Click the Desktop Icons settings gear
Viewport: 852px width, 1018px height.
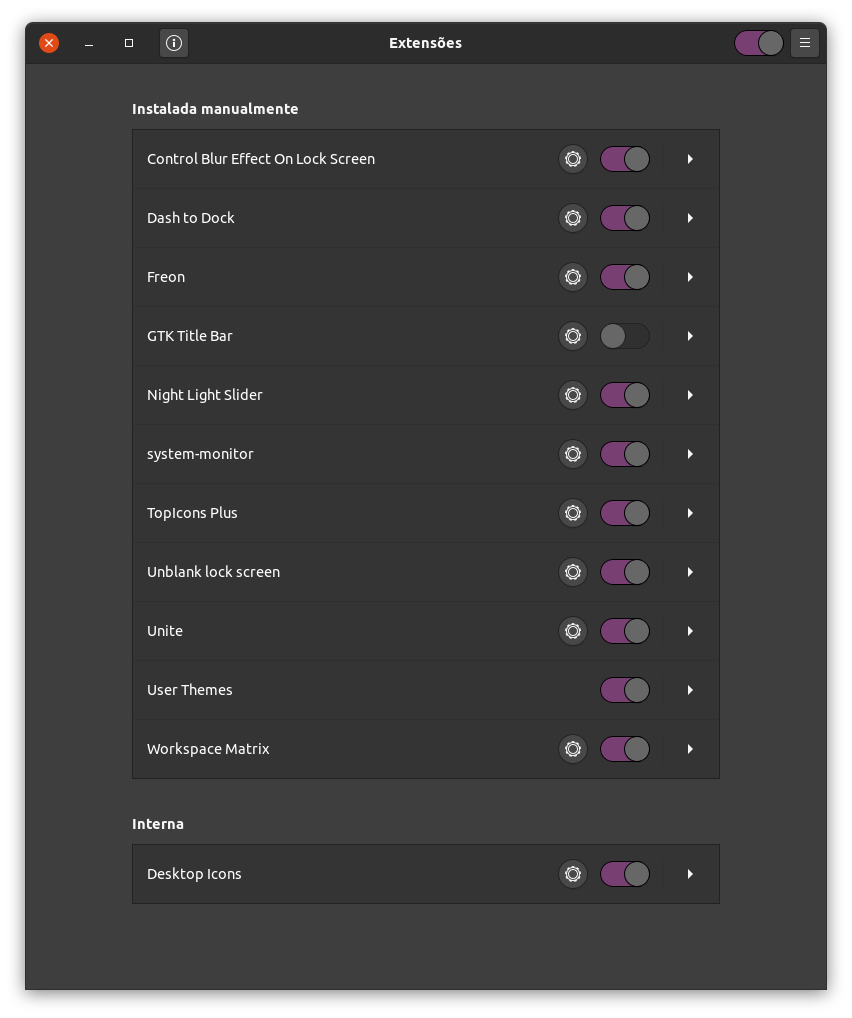pos(573,874)
